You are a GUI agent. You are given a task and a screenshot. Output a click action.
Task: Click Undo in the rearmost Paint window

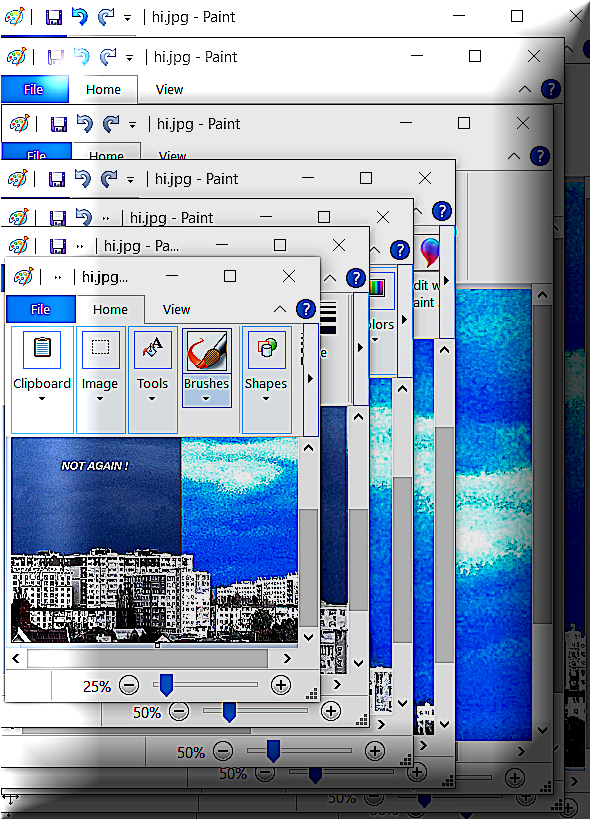[79, 17]
